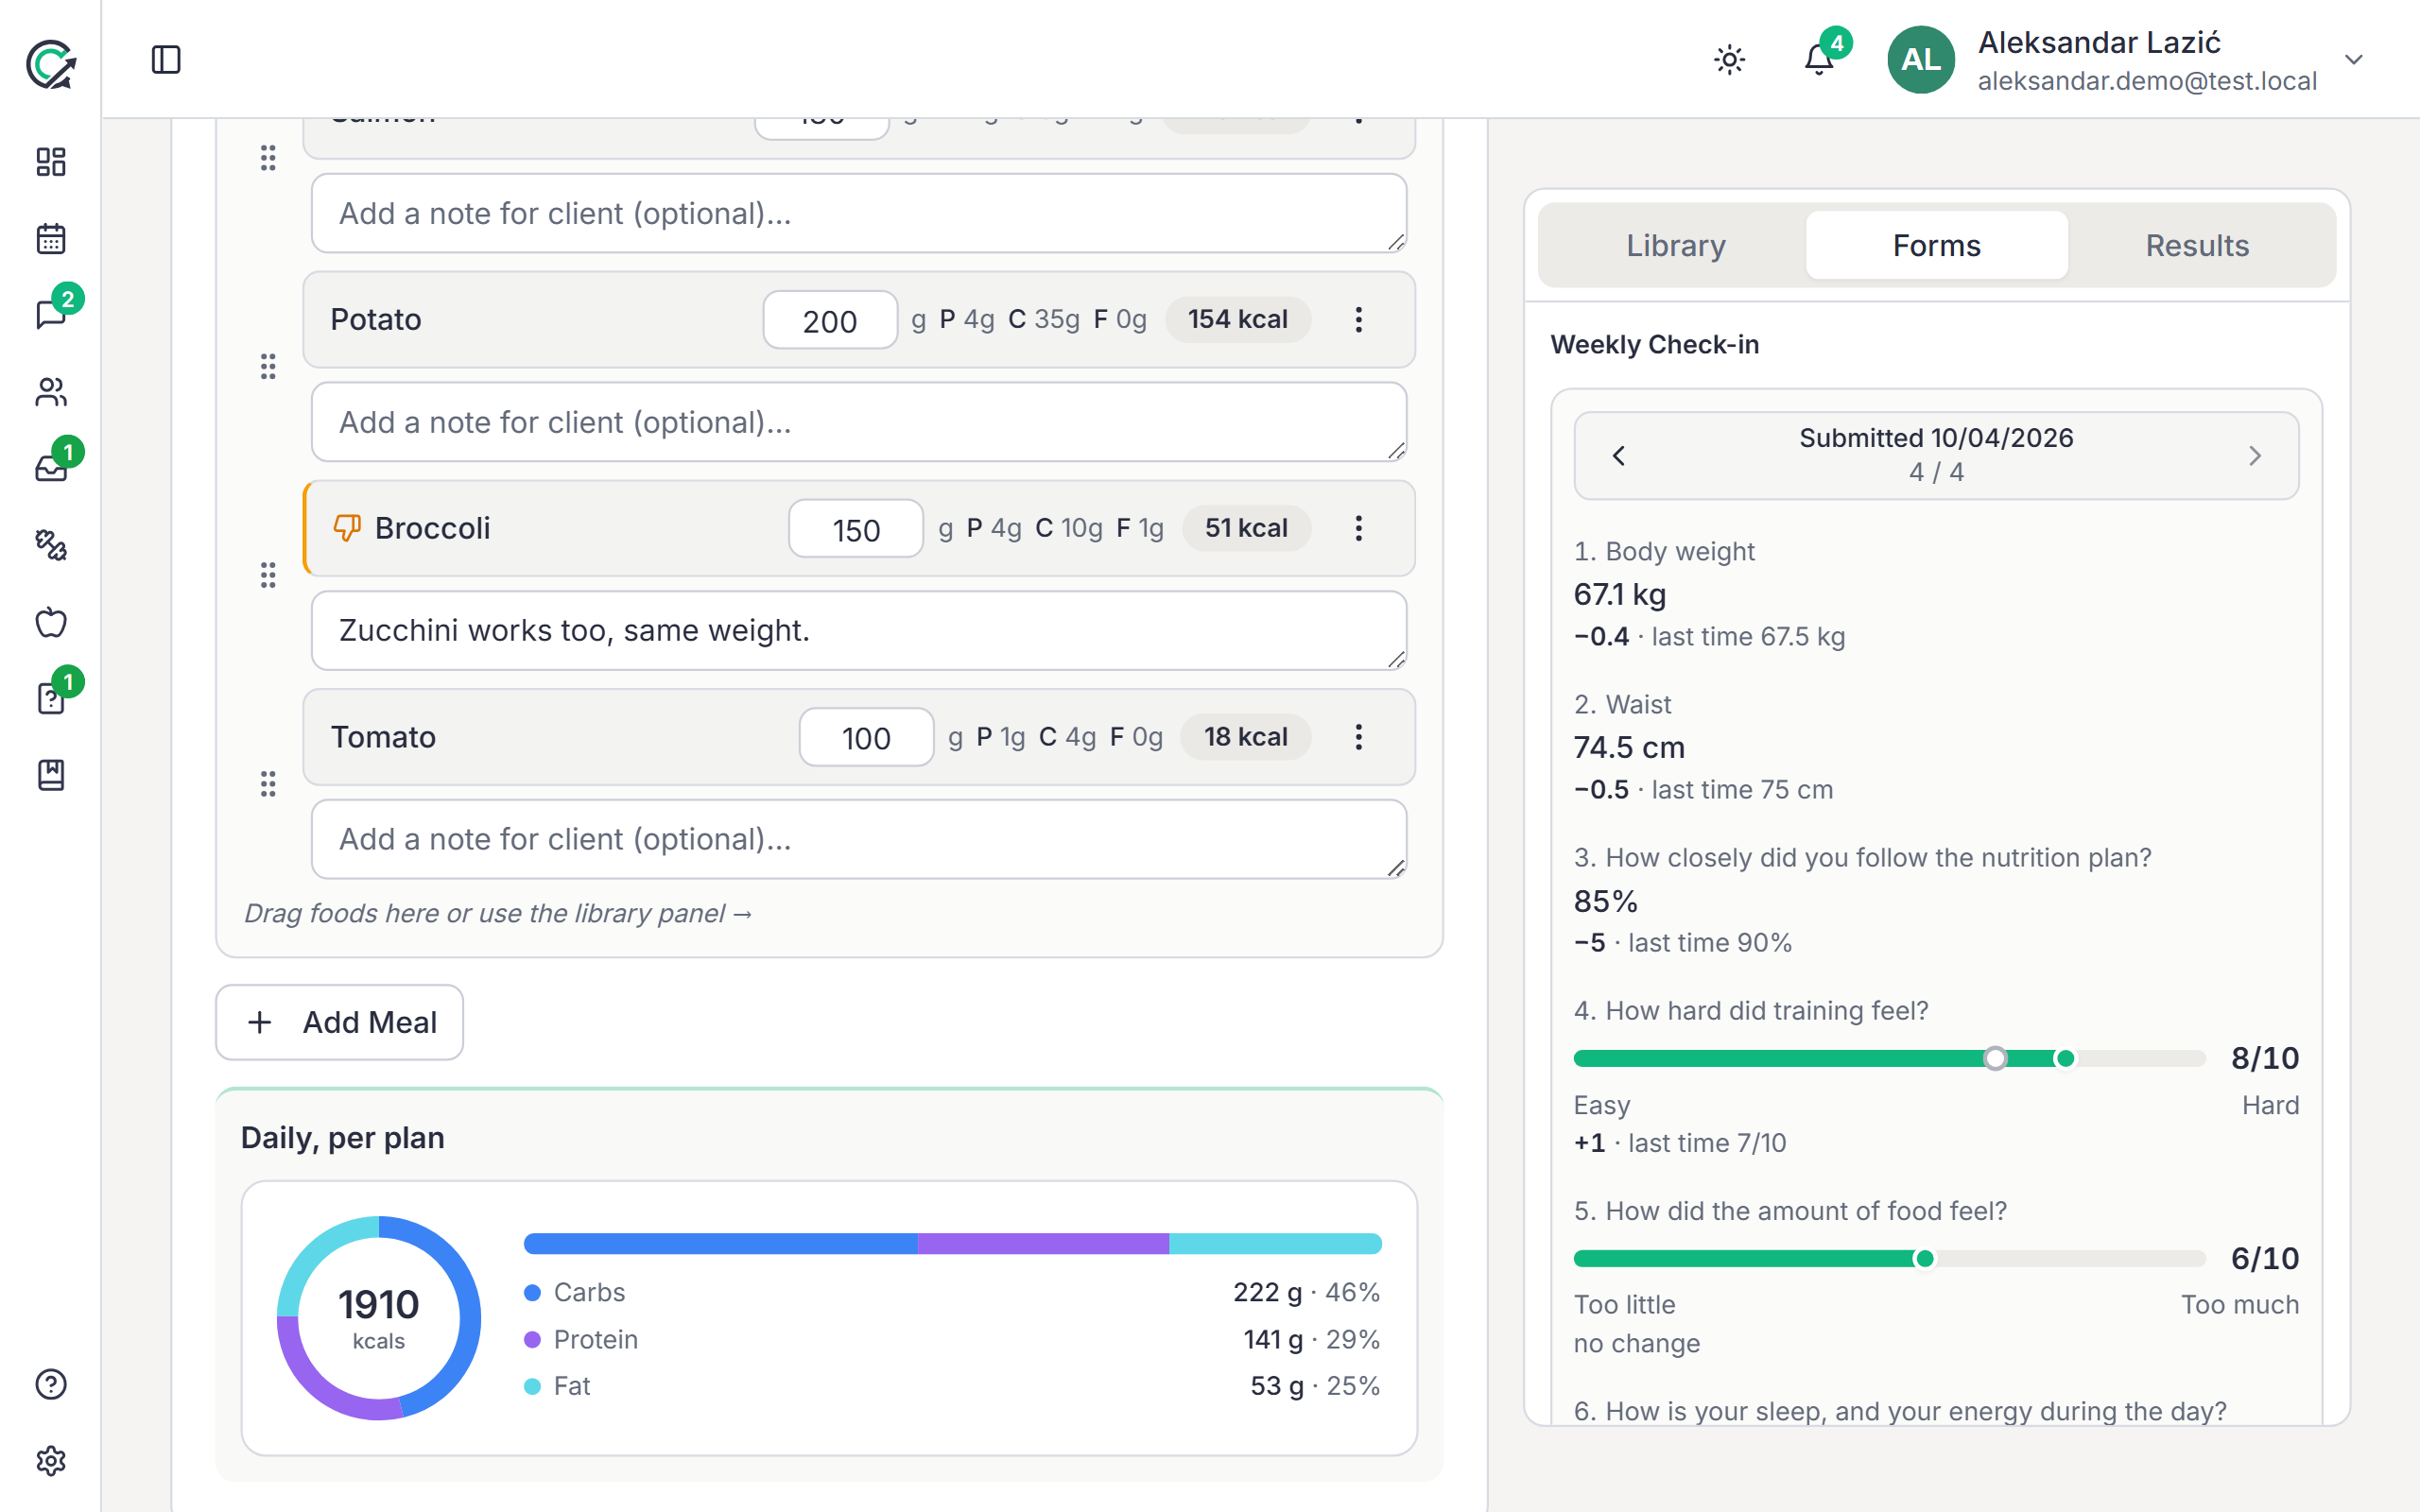Screen dimensions: 2420x1512
Task: Open the inbox tray icon in sidebar
Action: click(x=51, y=468)
